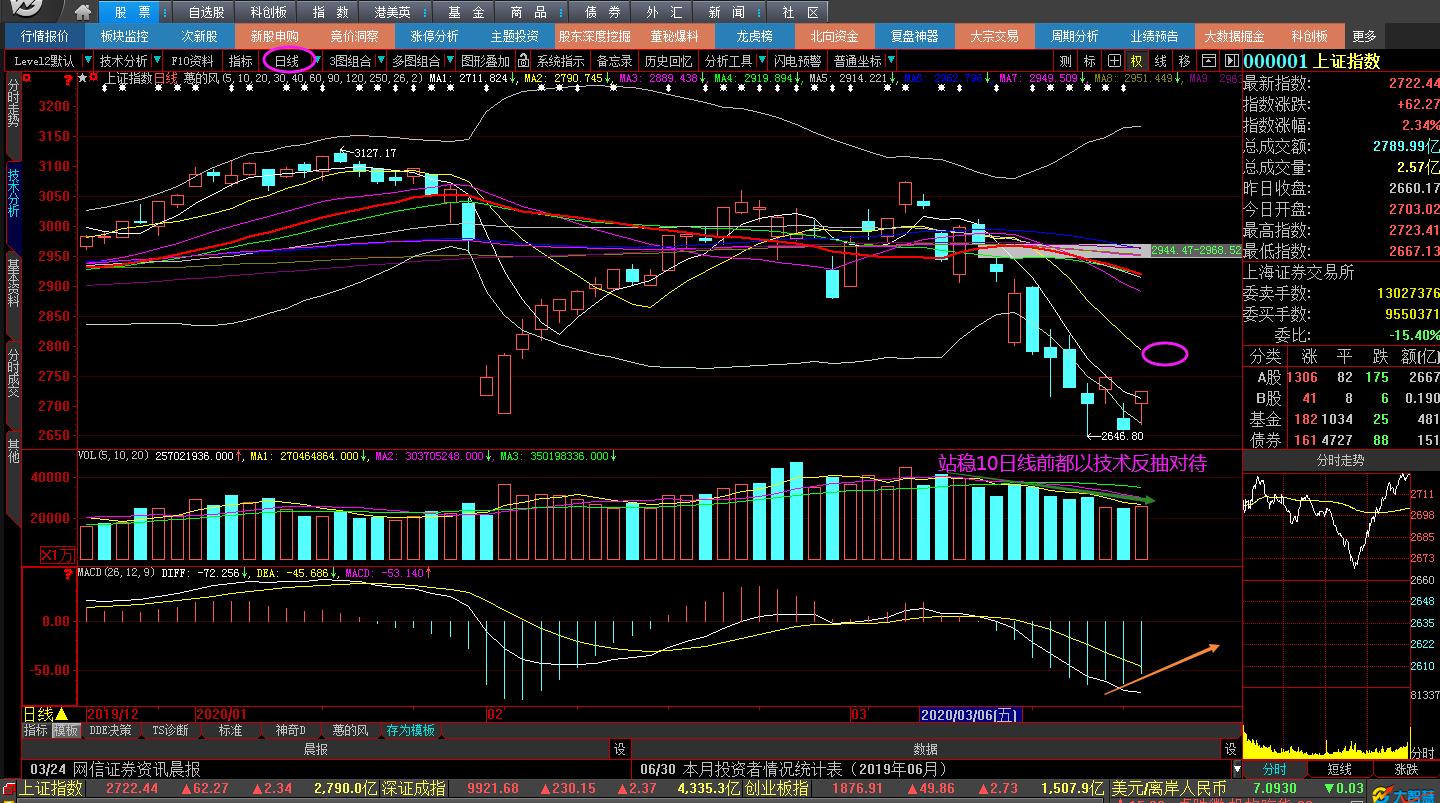The height and width of the screenshot is (803, 1440).
Task: Open 新股申购 page
Action: click(275, 36)
